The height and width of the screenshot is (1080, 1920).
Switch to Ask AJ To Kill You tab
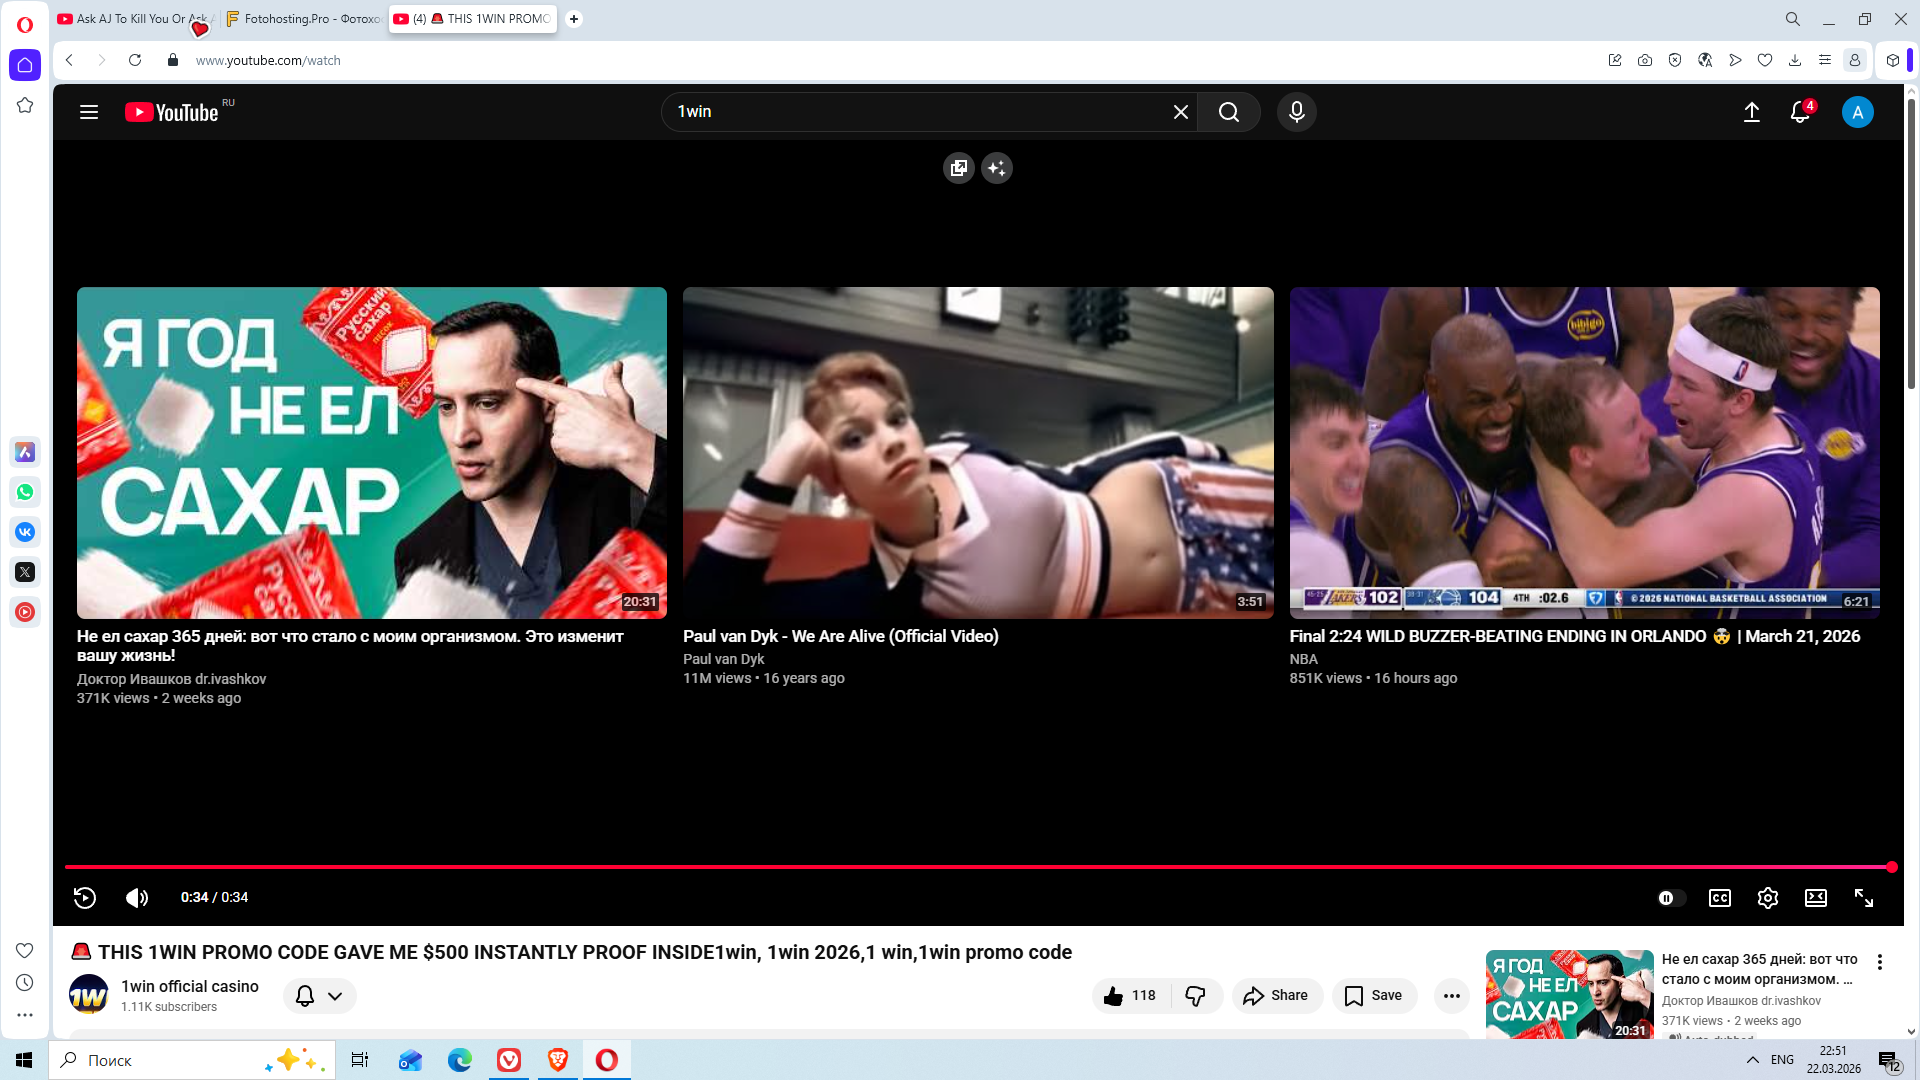coord(130,19)
